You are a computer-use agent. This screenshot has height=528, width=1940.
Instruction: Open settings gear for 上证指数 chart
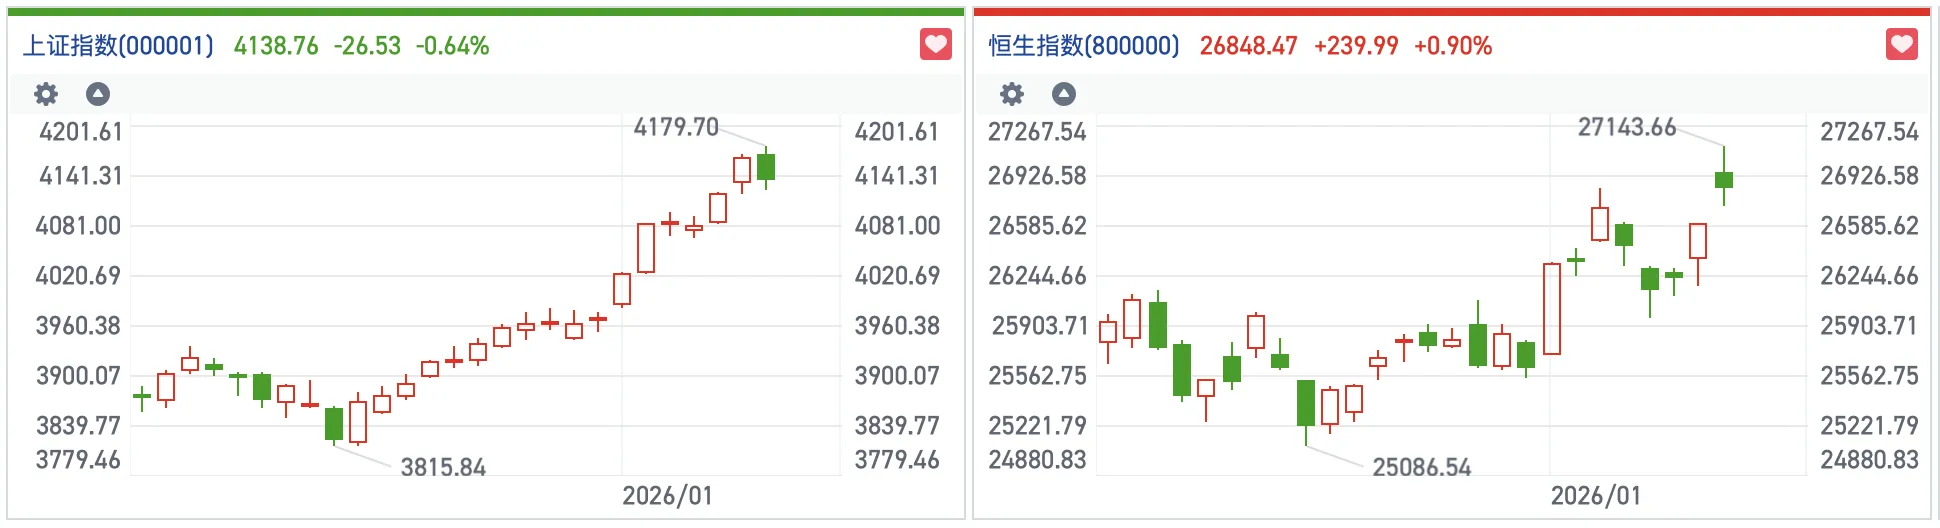point(46,94)
